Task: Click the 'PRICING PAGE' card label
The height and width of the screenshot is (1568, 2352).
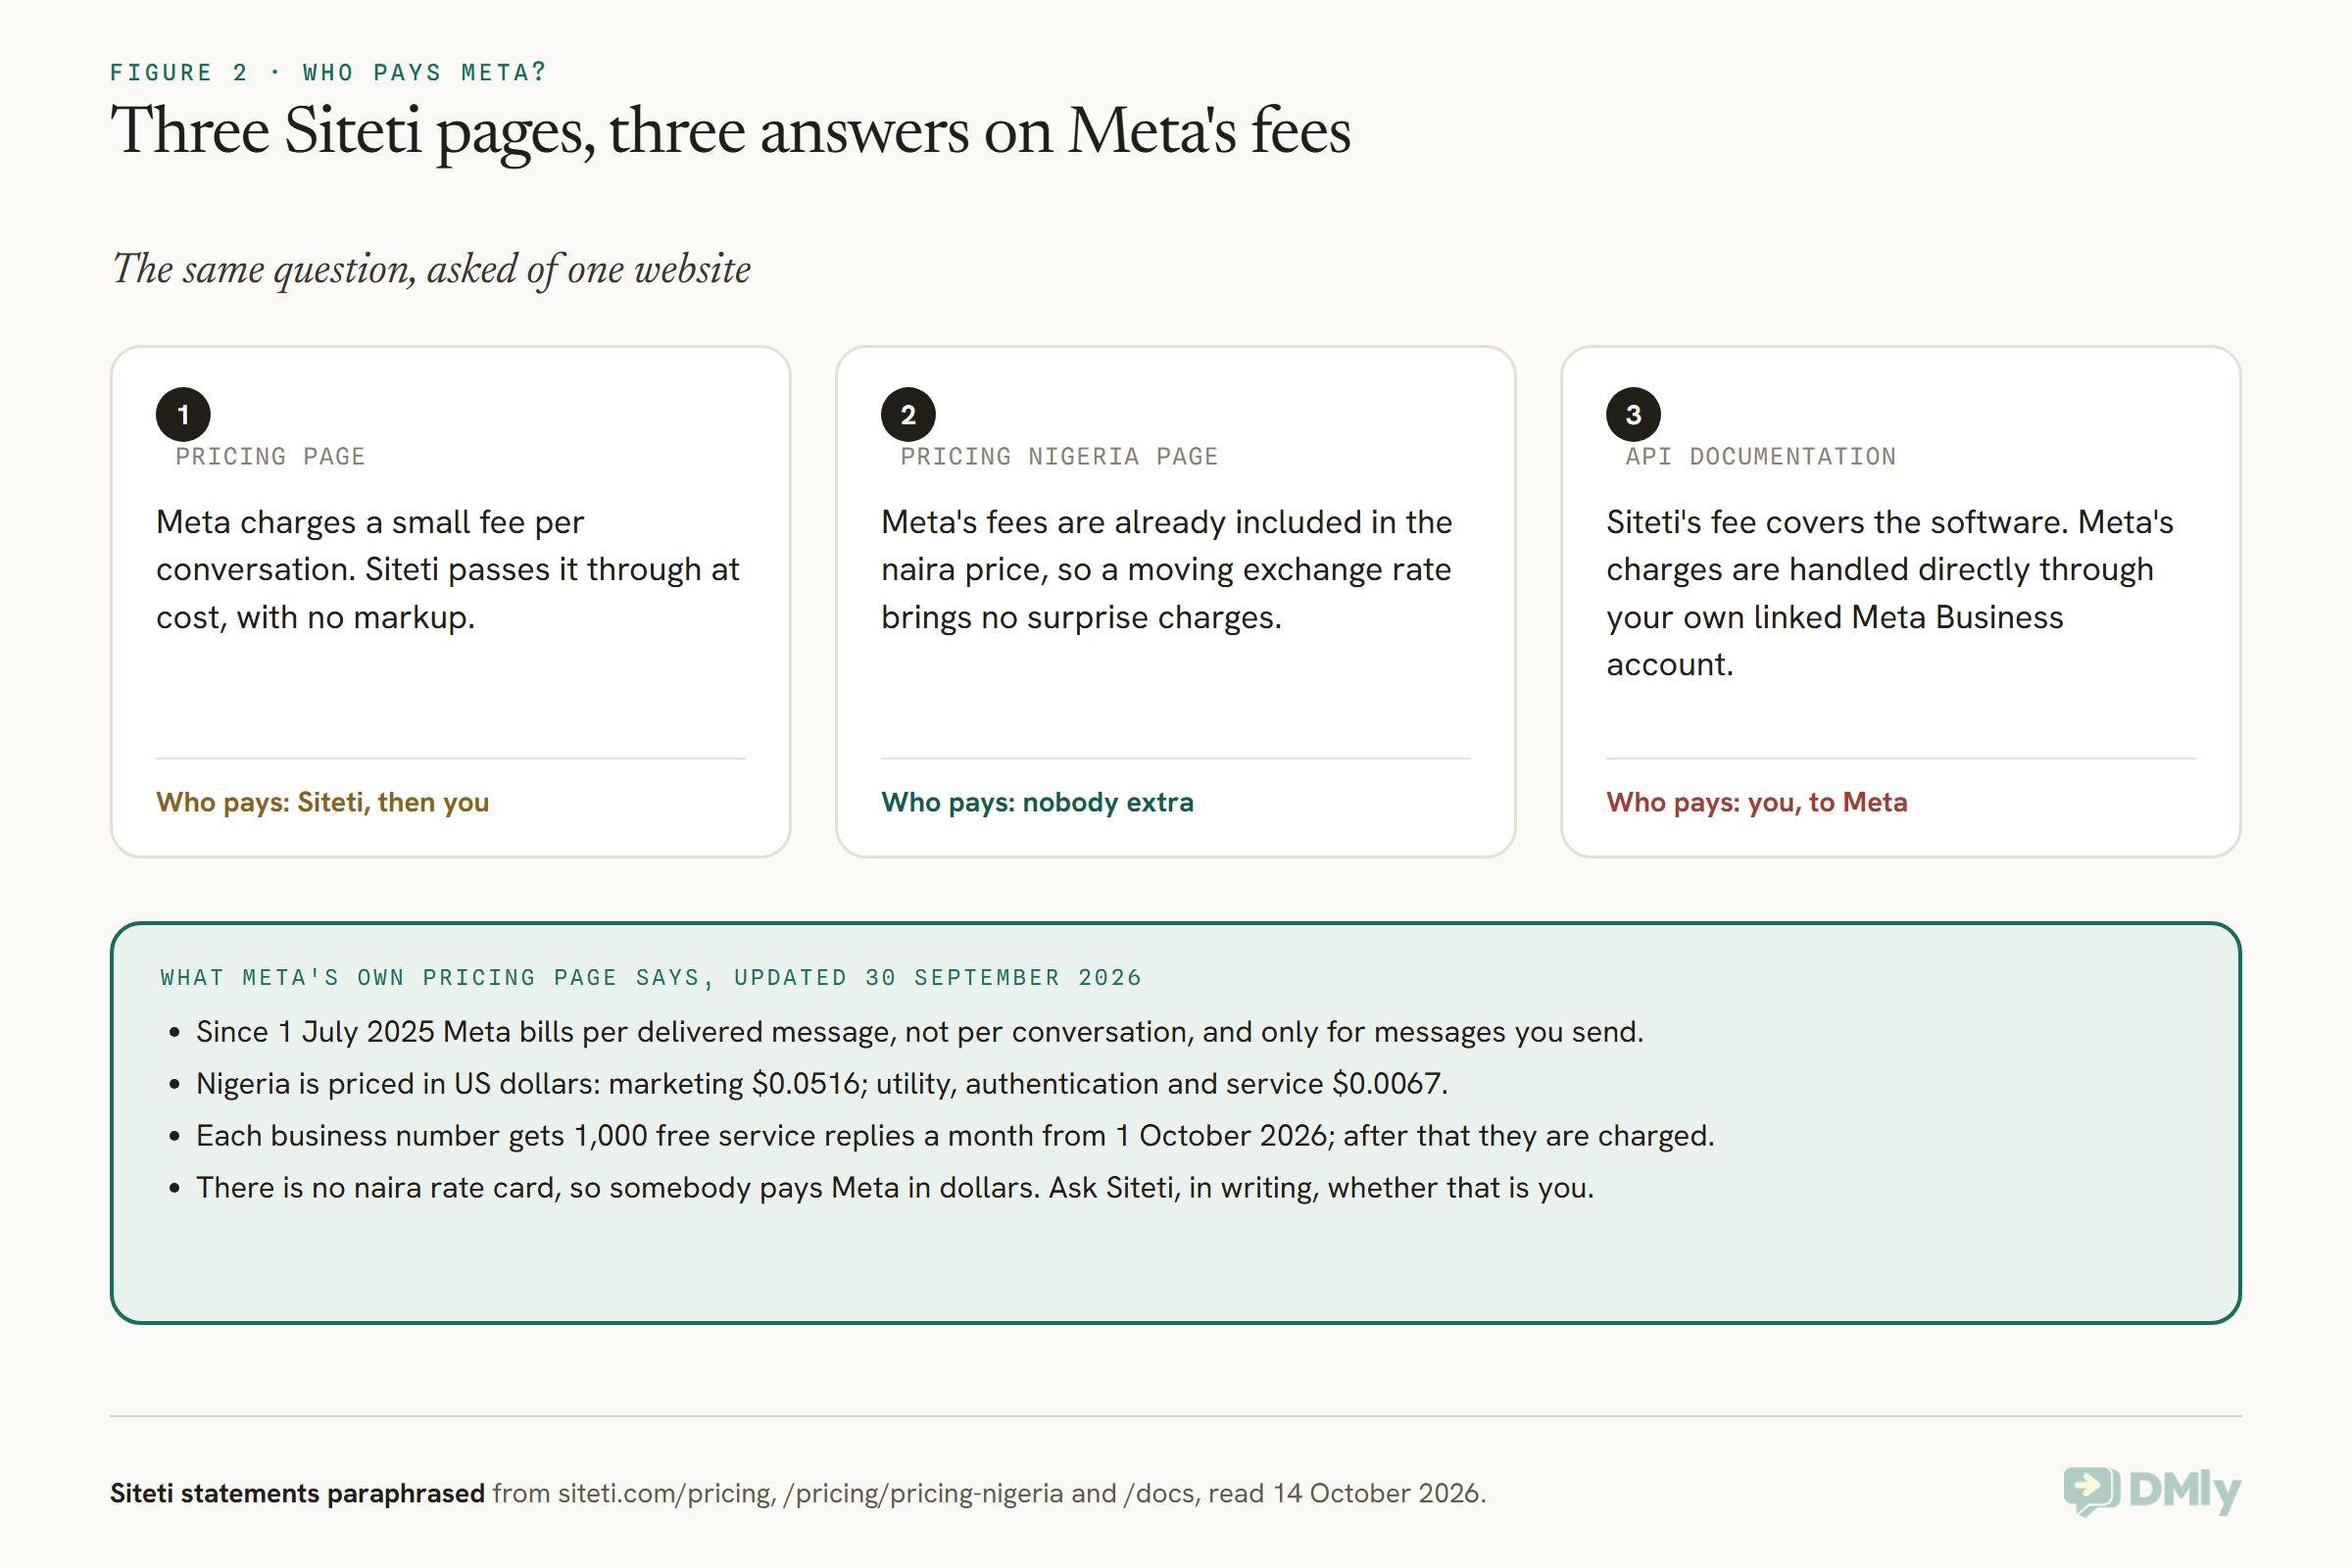Action: [x=270, y=456]
